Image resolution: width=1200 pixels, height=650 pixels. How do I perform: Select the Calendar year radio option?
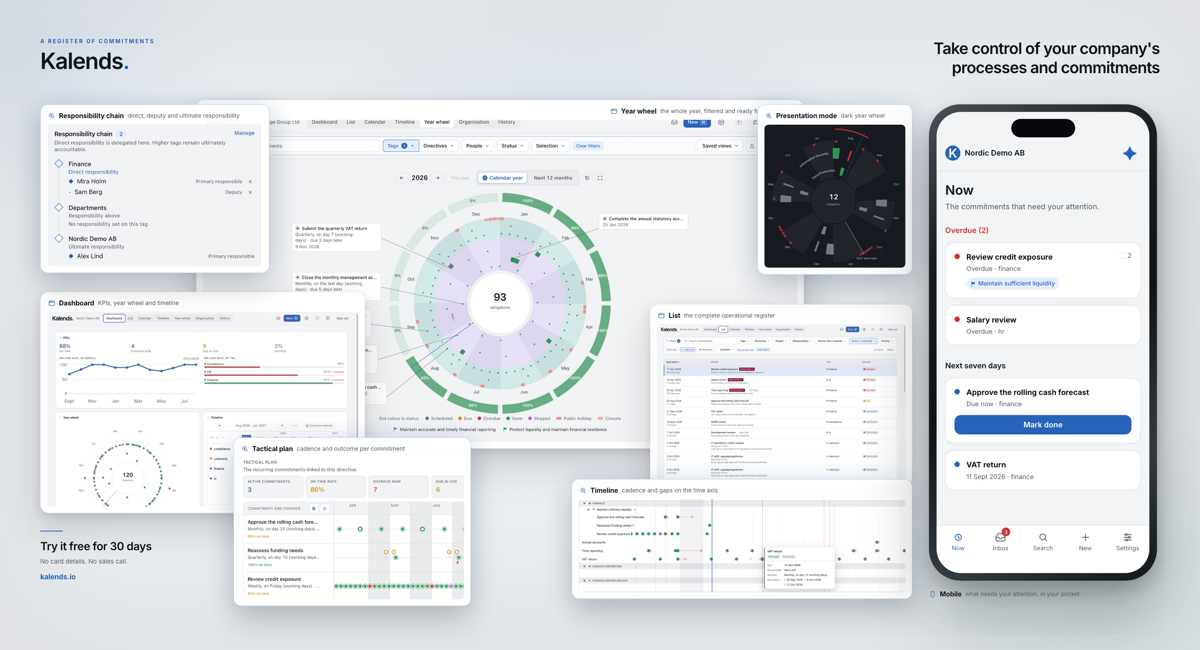[503, 178]
